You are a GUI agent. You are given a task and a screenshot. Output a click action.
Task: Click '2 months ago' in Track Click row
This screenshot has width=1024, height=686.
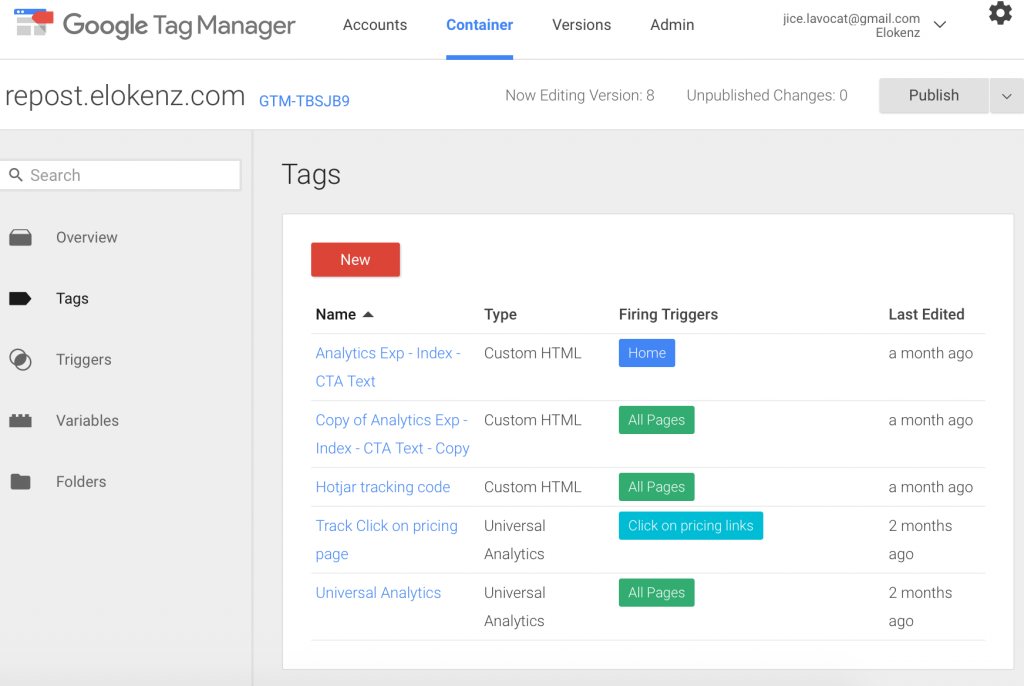coord(920,540)
